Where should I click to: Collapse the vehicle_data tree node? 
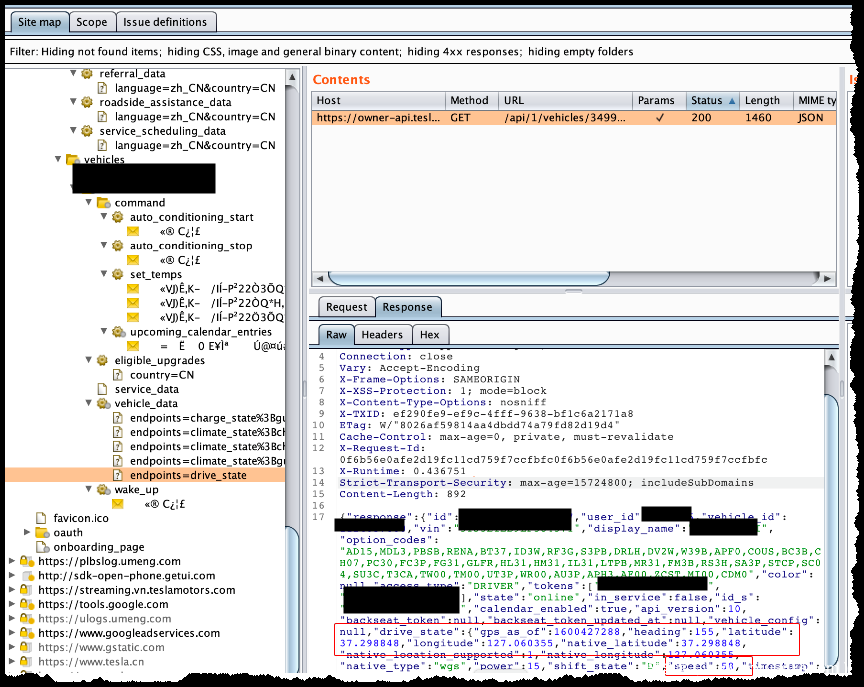click(89, 404)
